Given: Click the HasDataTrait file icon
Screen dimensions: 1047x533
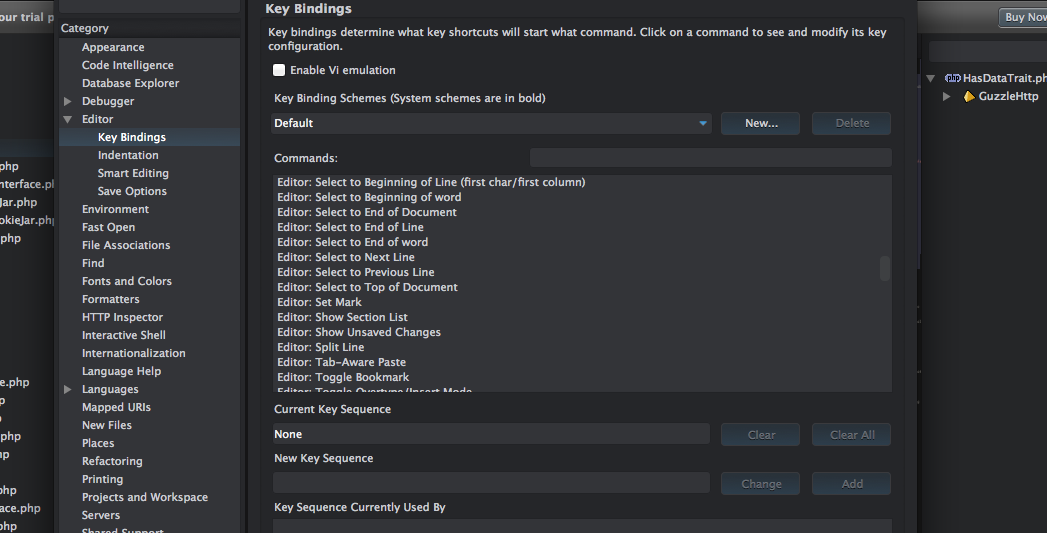Looking at the screenshot, I should point(952,78).
